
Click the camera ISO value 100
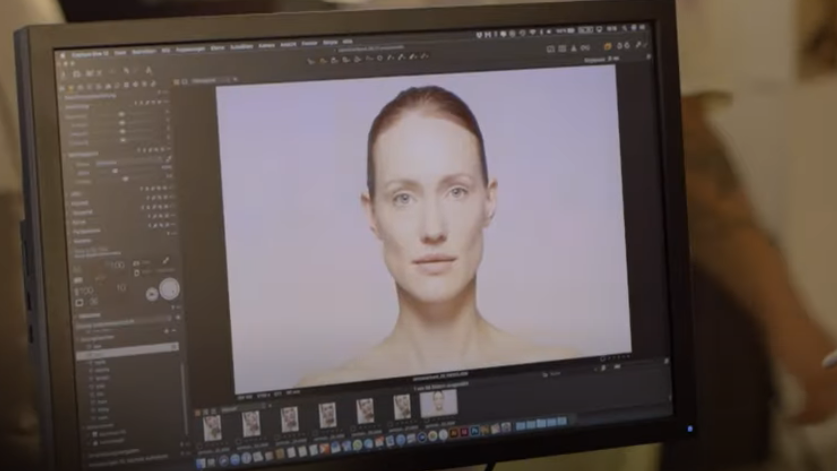[x=116, y=265]
